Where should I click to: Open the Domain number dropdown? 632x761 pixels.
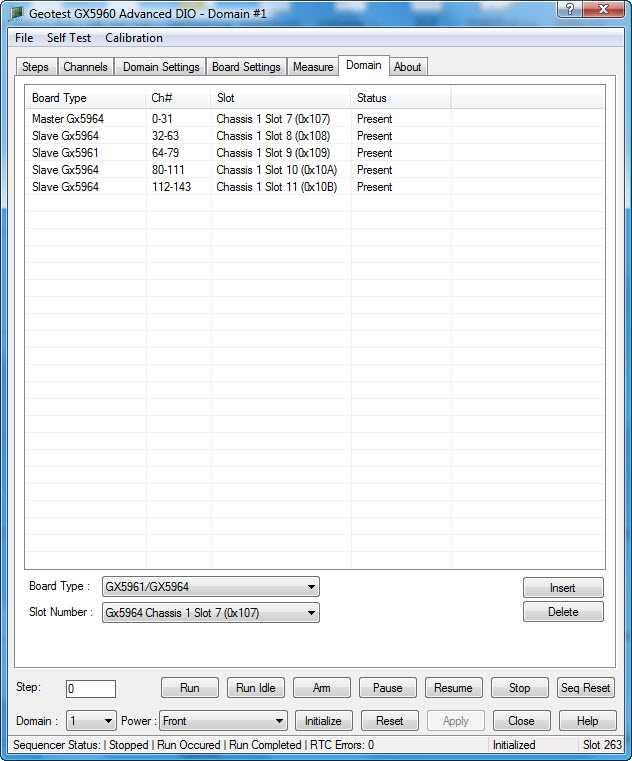(x=91, y=721)
